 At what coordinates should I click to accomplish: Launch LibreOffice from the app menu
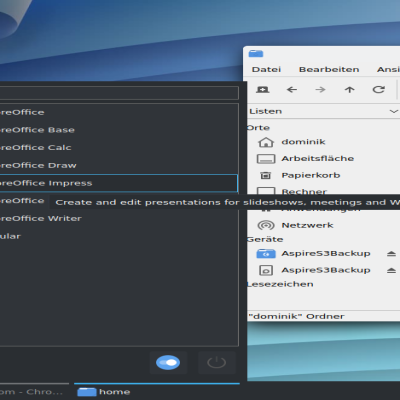pos(119,112)
